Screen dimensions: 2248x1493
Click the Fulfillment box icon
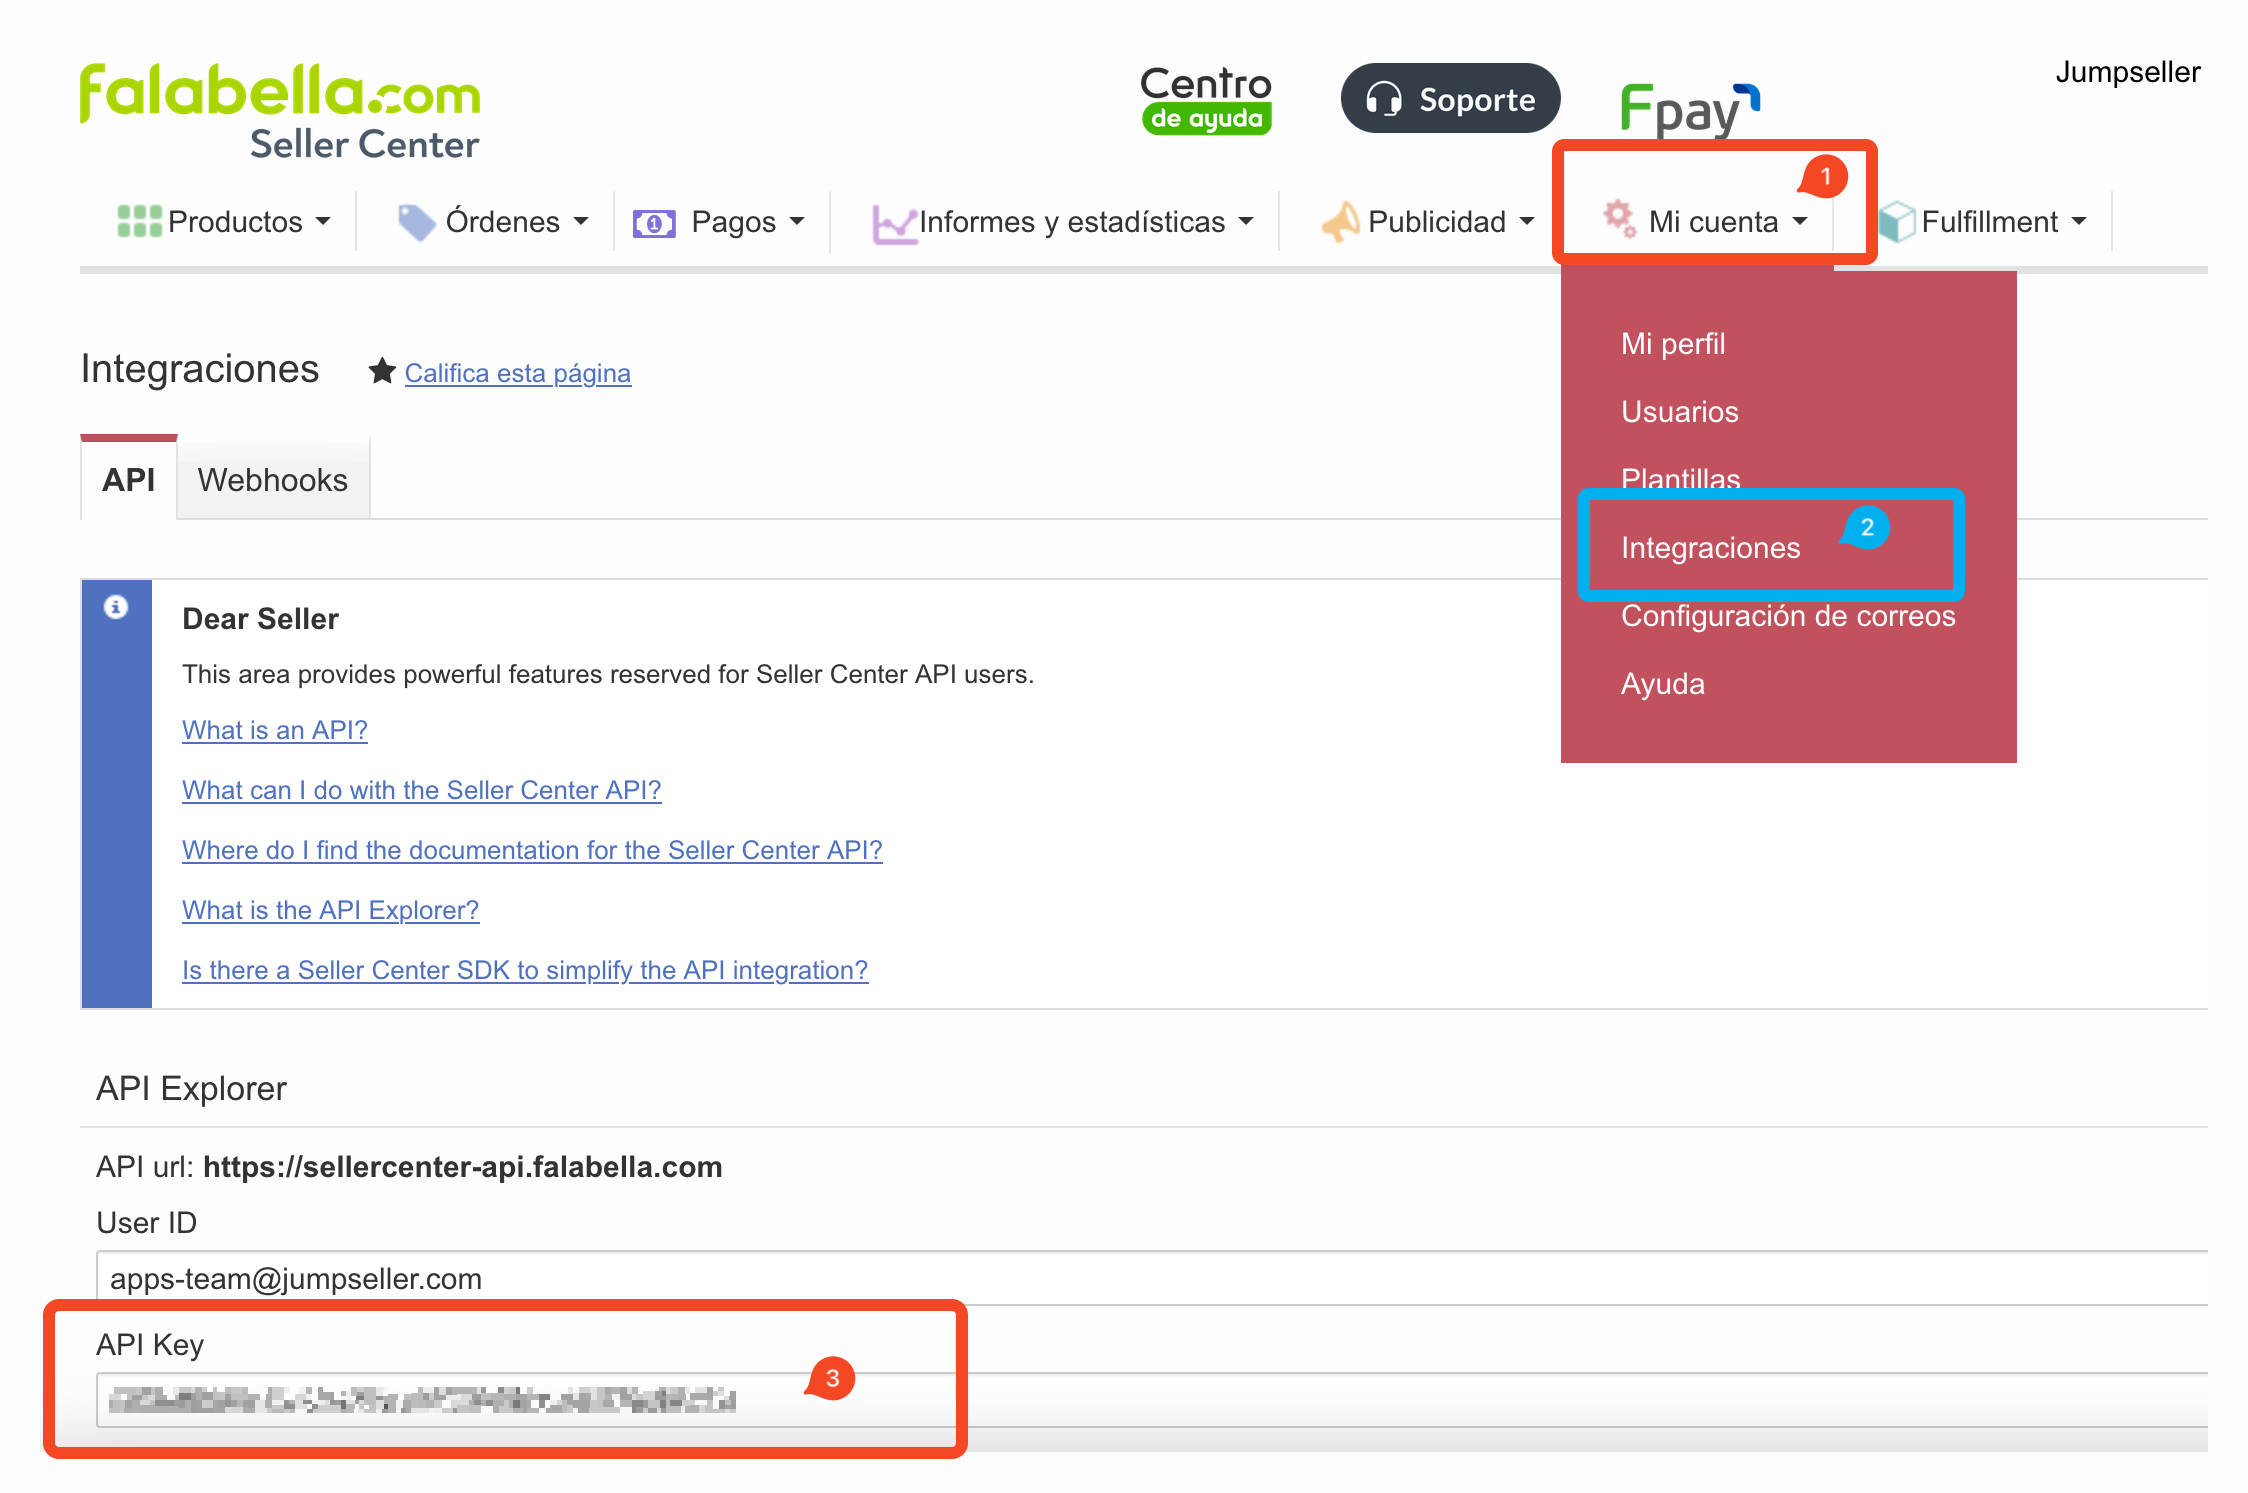[x=1896, y=221]
